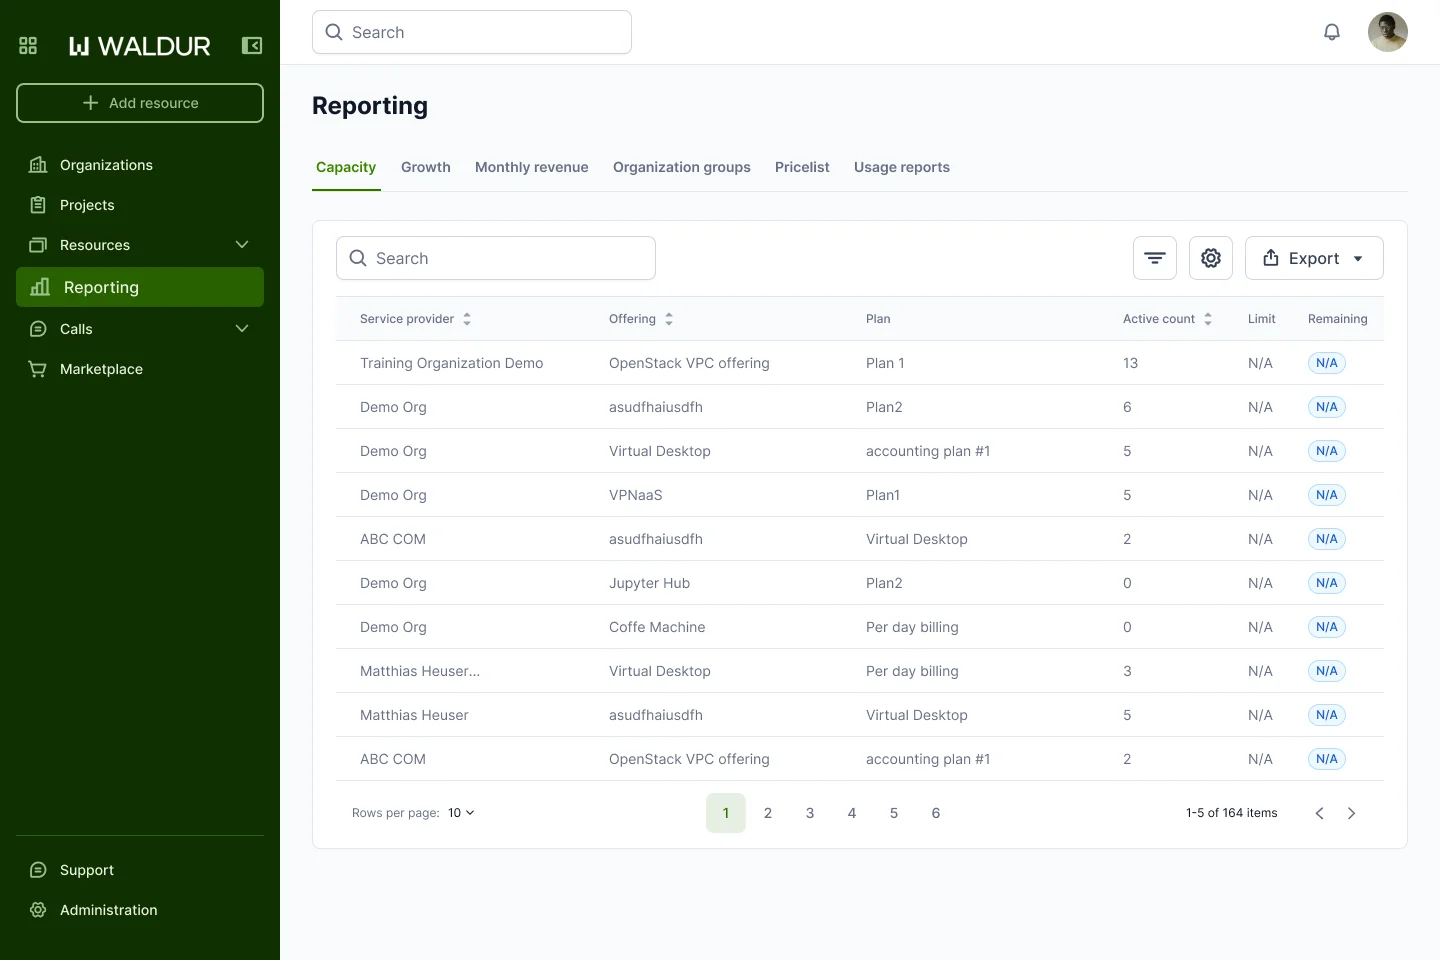The width and height of the screenshot is (1440, 960).
Task: Open Marketplace in sidebar
Action: pyautogui.click(x=140, y=369)
